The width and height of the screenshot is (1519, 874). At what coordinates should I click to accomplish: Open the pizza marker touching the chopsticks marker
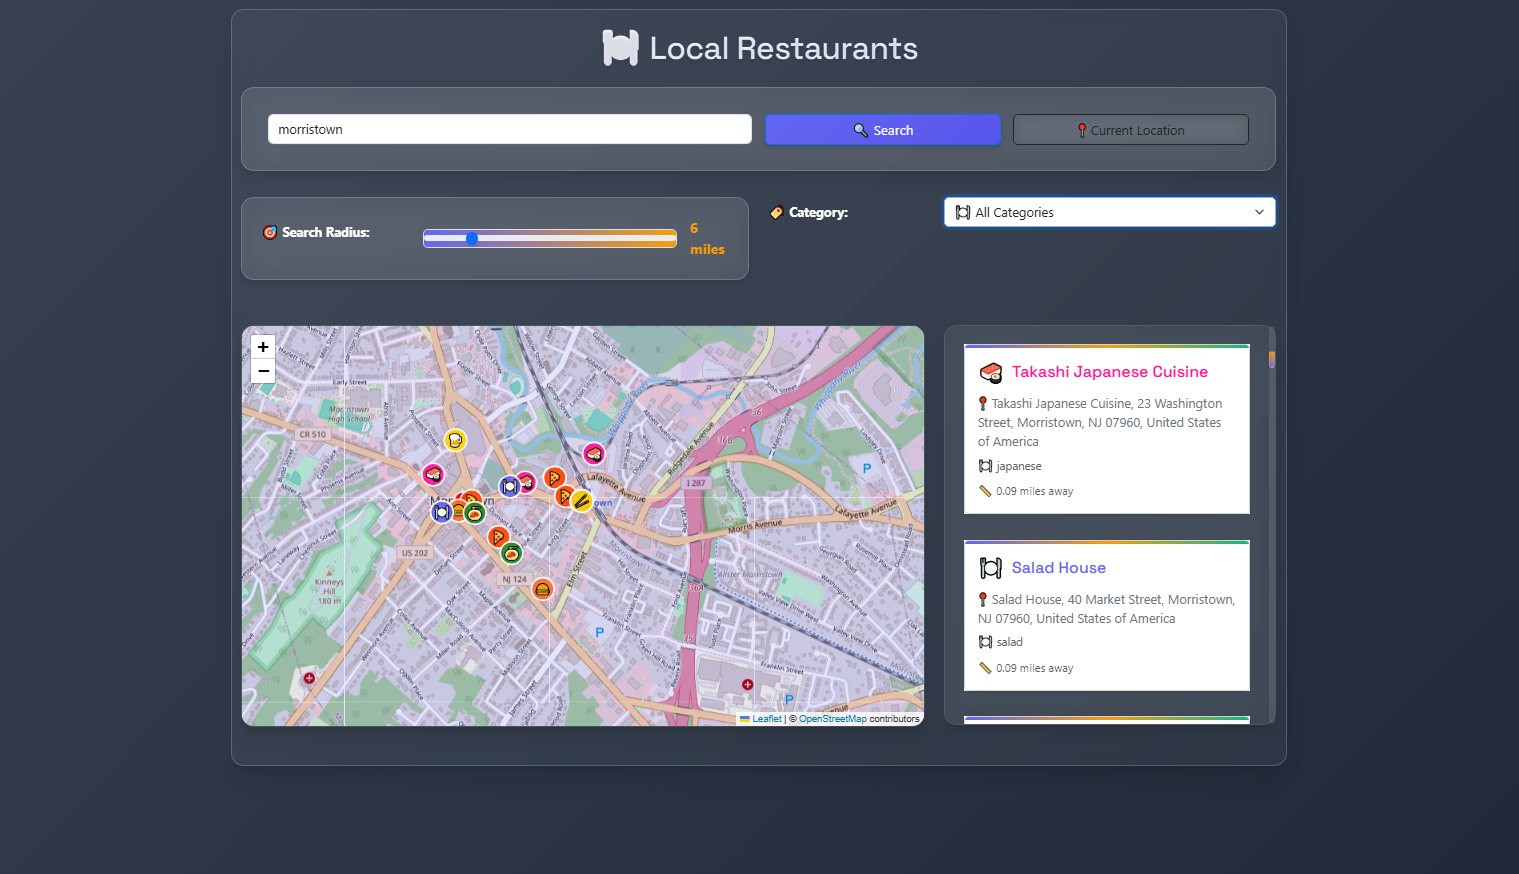pyautogui.click(x=564, y=496)
